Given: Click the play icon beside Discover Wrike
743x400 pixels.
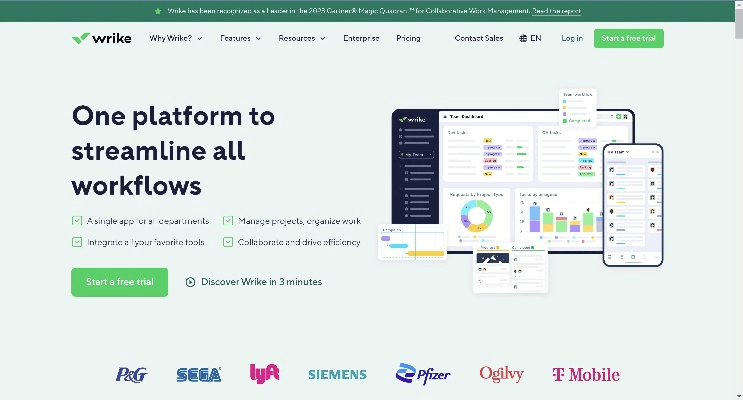Looking at the screenshot, I should pos(190,282).
